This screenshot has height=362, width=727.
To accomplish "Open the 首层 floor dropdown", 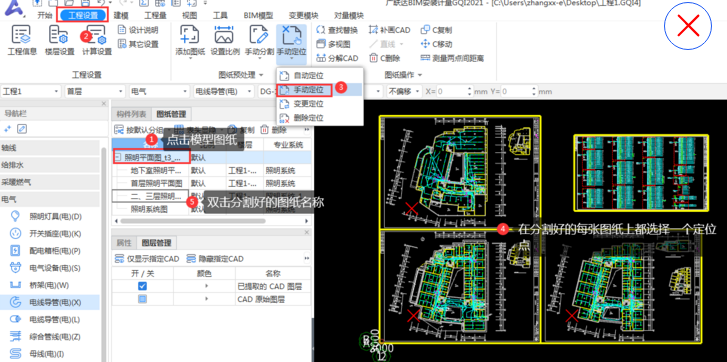I will (95, 91).
